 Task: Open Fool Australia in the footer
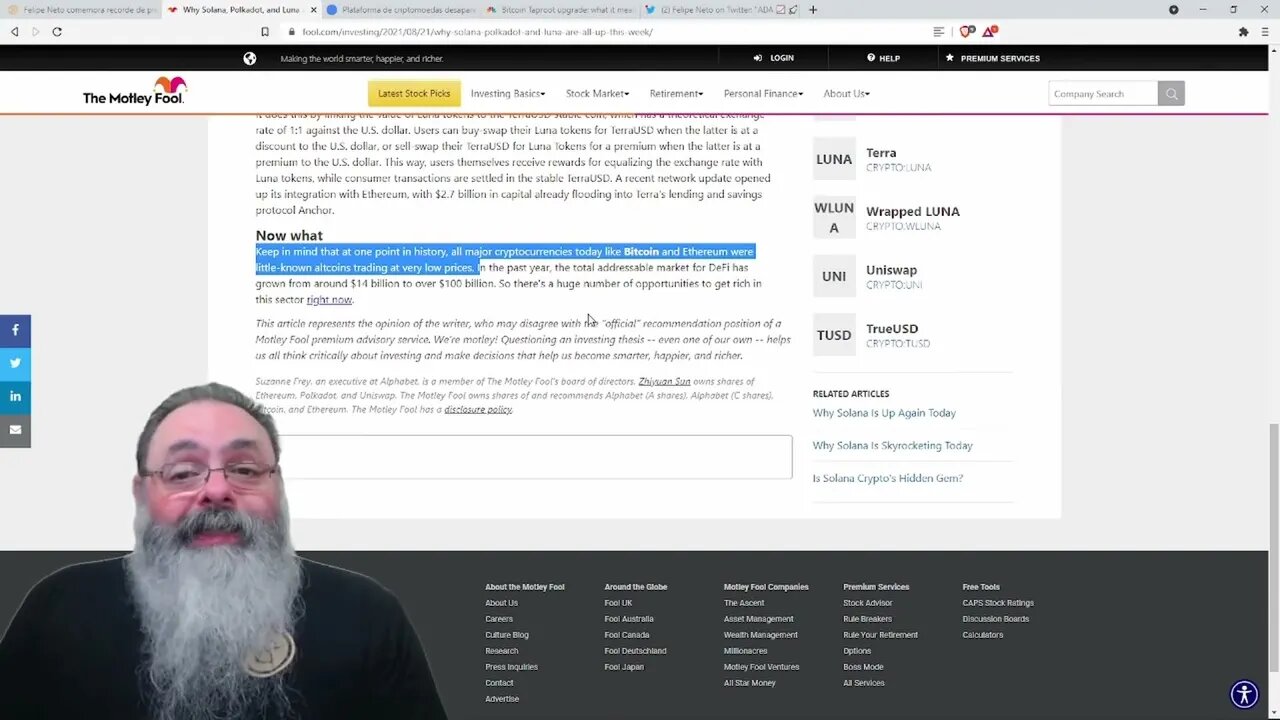pyautogui.click(x=629, y=619)
